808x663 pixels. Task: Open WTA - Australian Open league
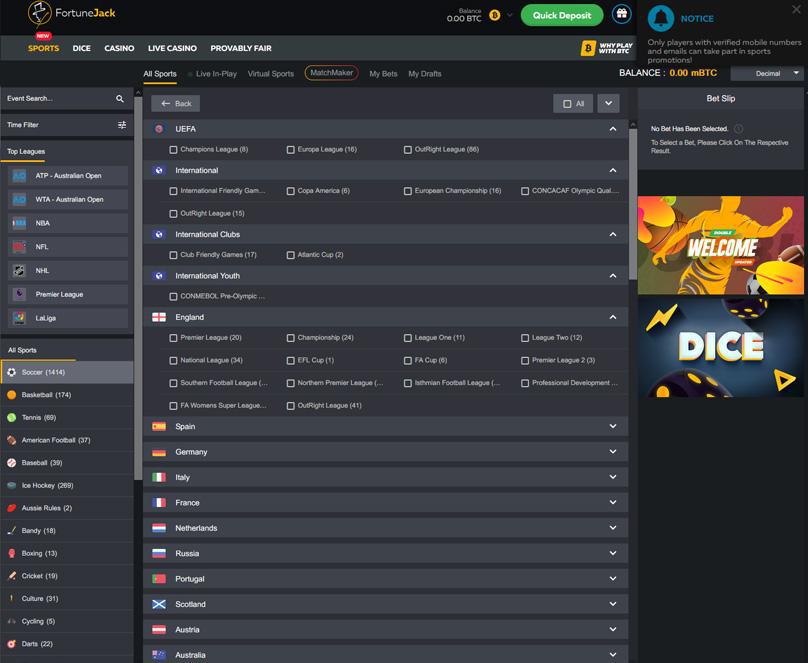68,199
